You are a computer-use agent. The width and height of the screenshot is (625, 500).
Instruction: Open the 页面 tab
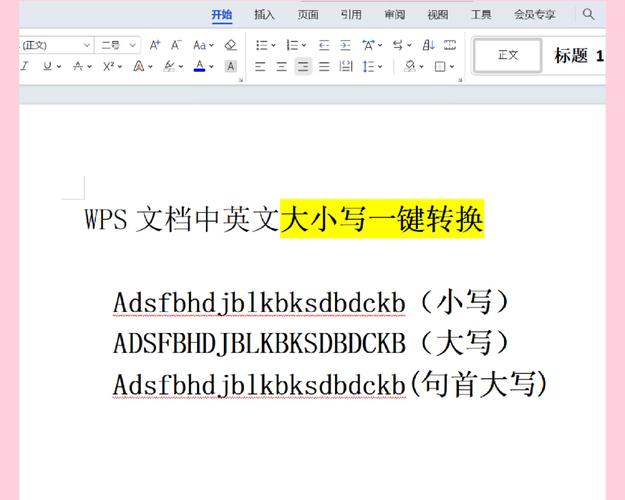coord(308,15)
